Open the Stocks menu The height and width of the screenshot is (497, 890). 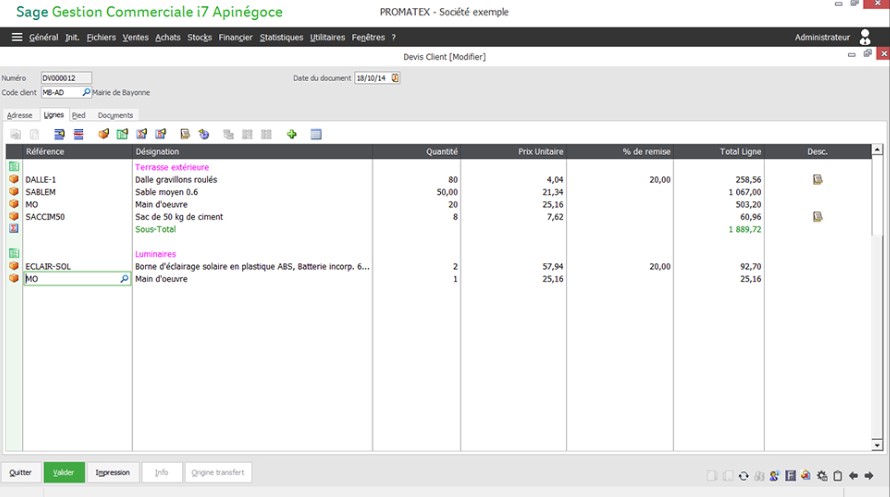pyautogui.click(x=199, y=37)
